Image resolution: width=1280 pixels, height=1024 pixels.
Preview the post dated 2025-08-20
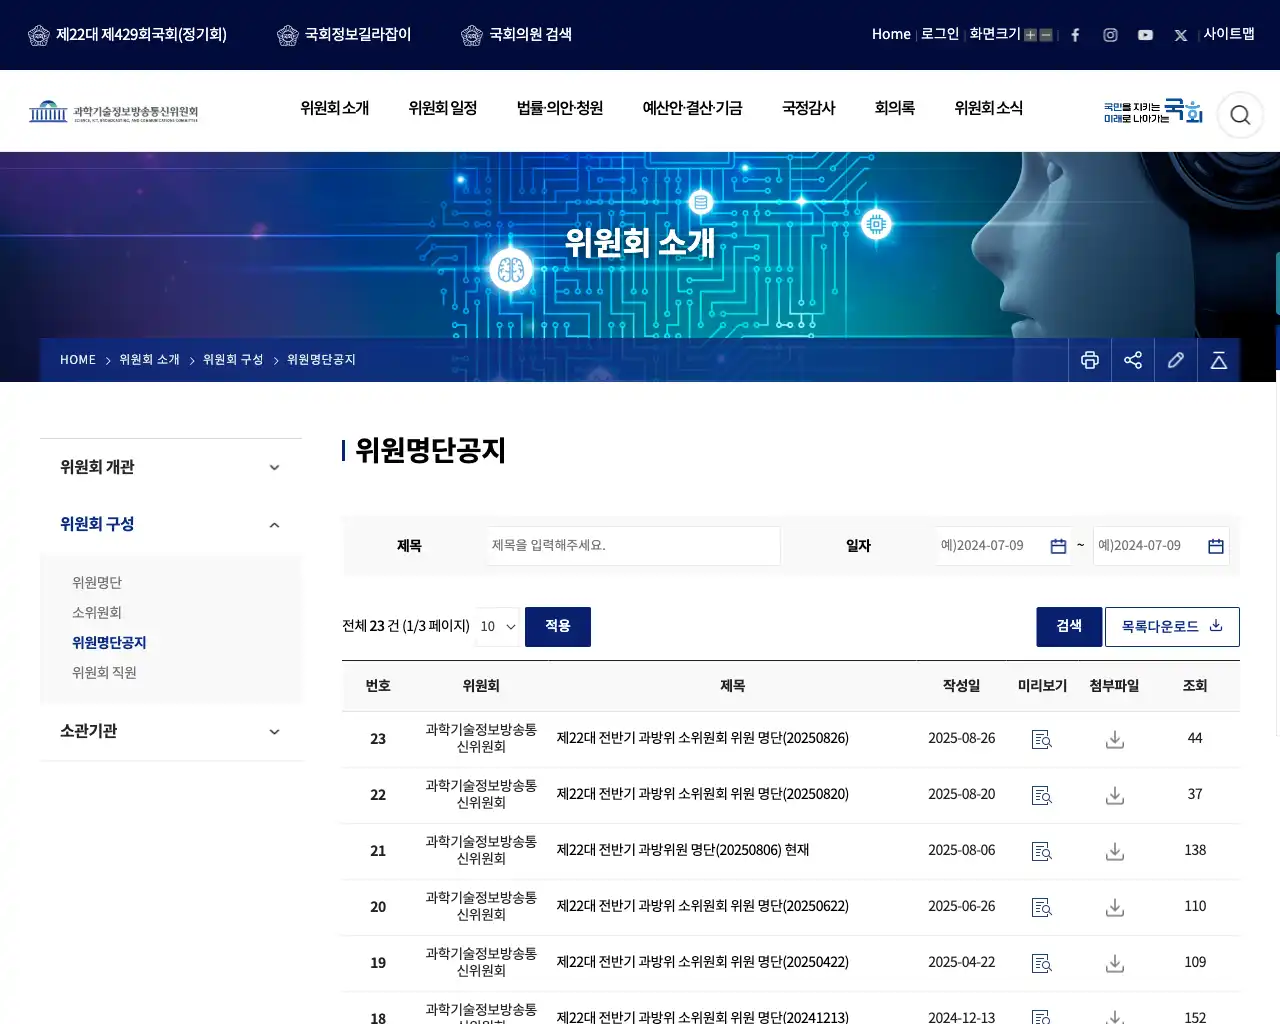click(1042, 795)
